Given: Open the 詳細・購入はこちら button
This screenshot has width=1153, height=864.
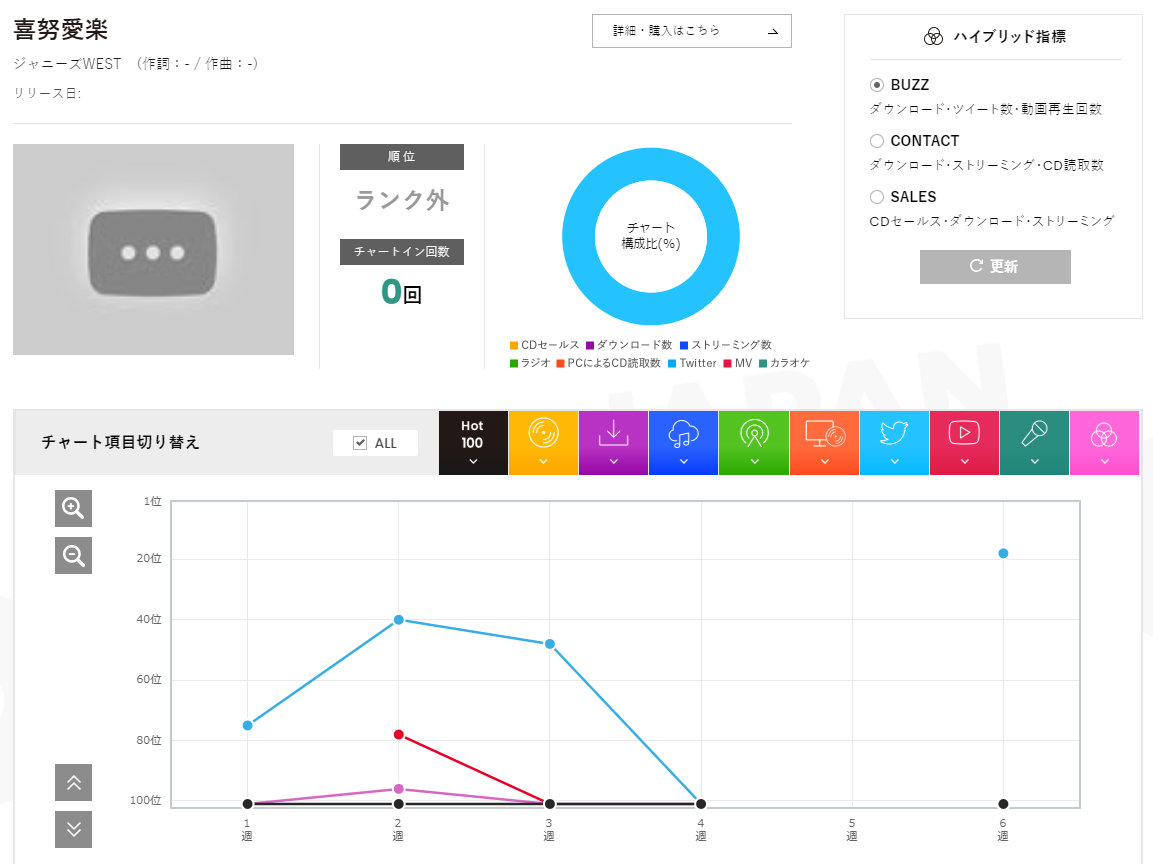Looking at the screenshot, I should [x=692, y=31].
